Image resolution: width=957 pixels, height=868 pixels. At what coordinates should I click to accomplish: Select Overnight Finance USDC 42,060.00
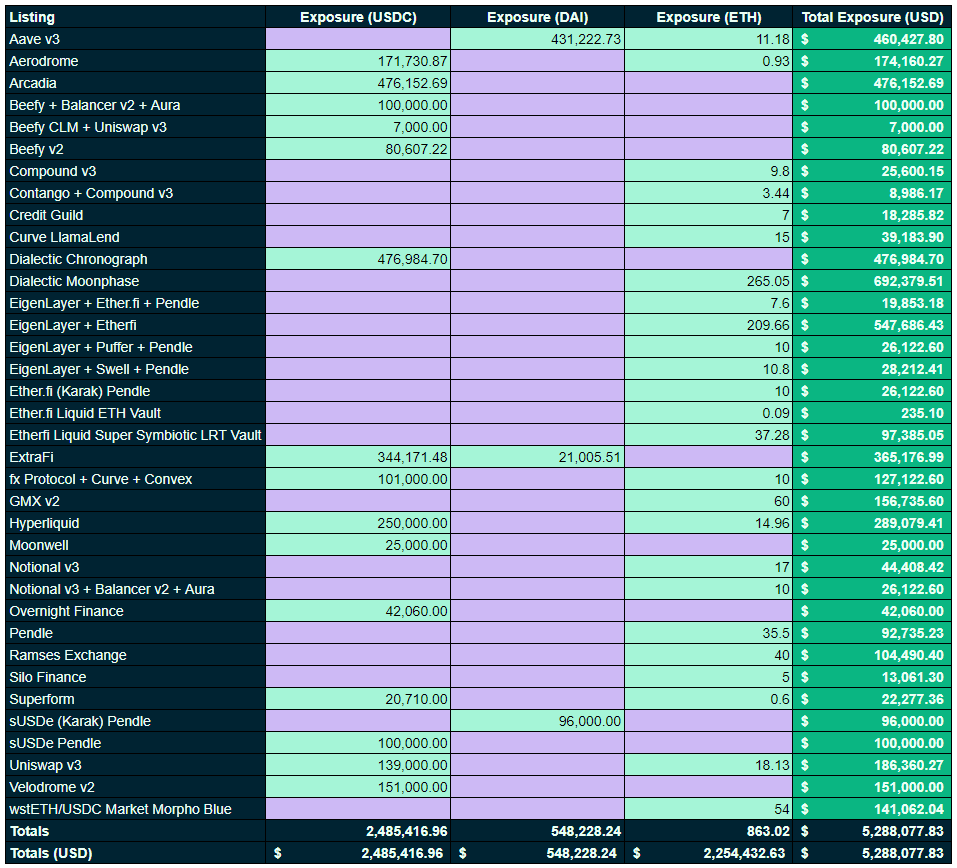click(x=358, y=610)
